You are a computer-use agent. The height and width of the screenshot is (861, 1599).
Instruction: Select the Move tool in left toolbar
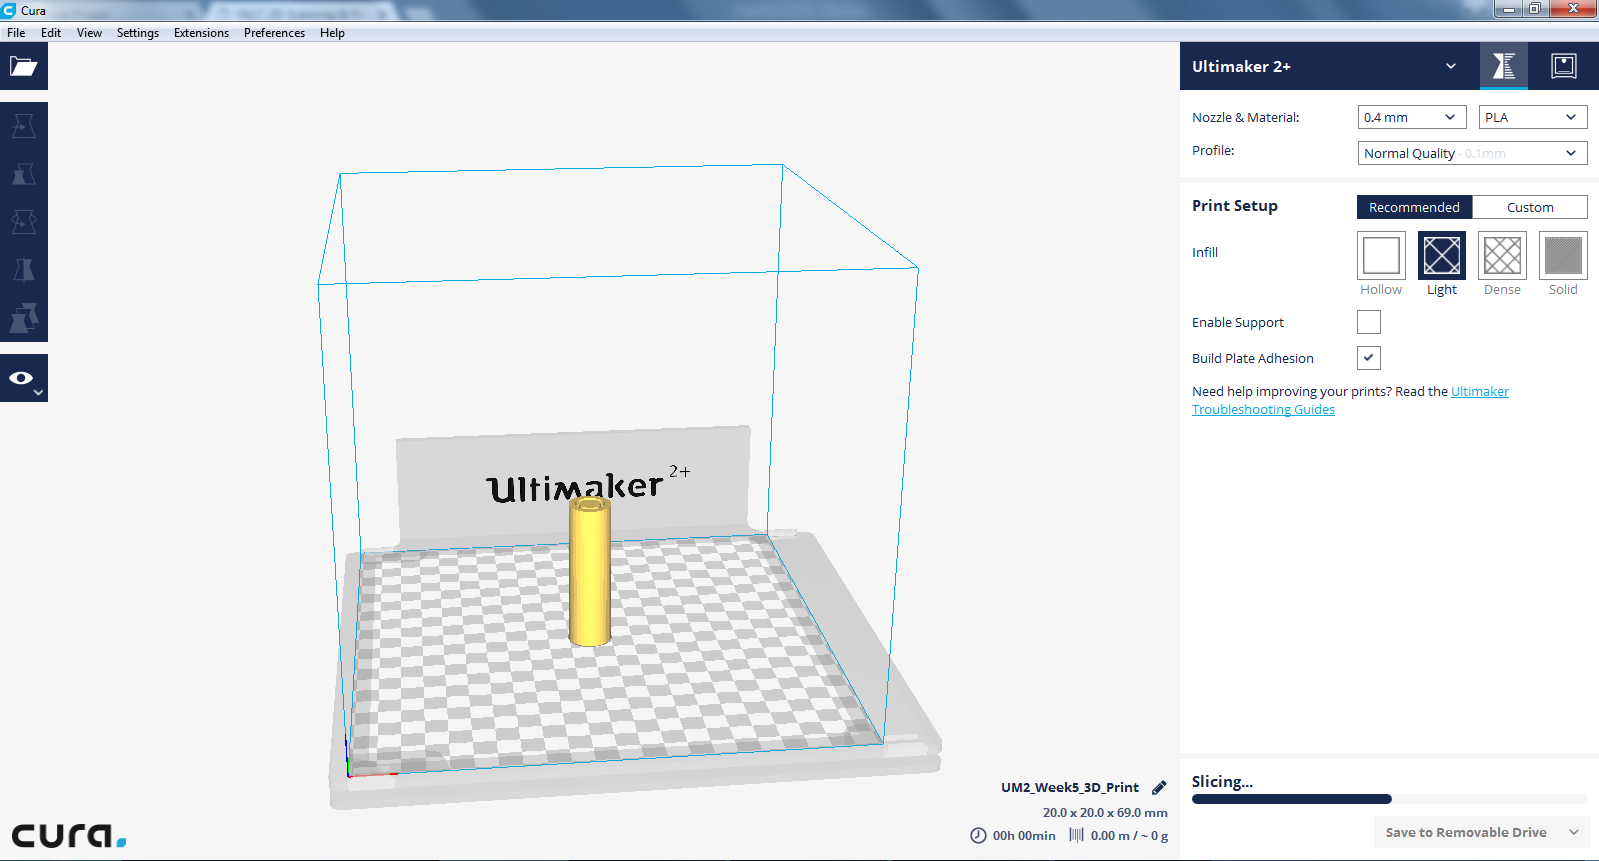coord(24,126)
